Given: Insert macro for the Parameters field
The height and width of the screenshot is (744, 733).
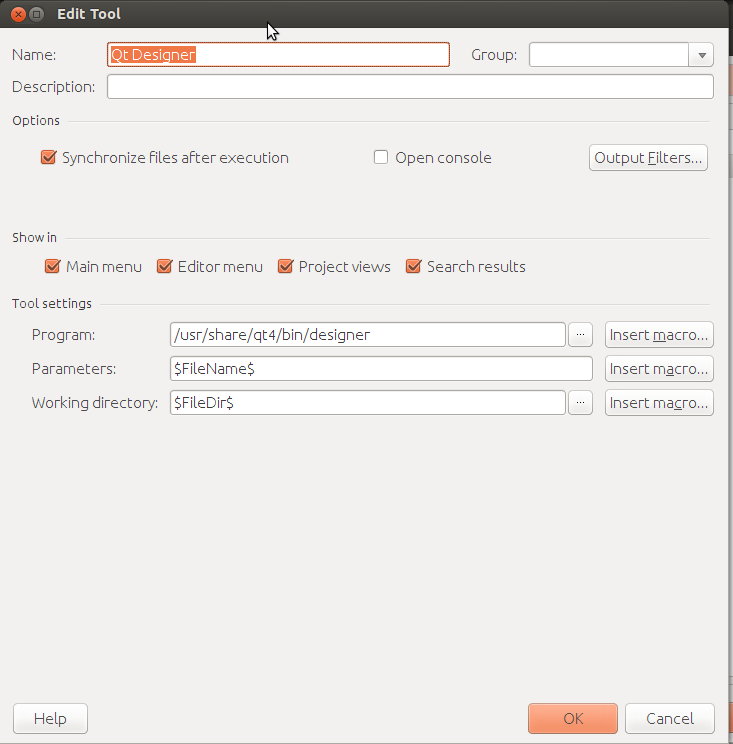Looking at the screenshot, I should [659, 369].
